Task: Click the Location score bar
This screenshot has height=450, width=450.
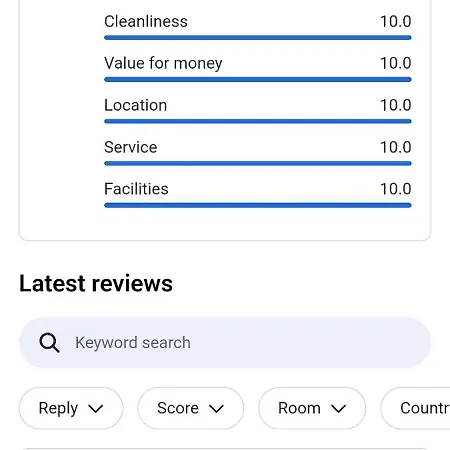Action: tap(258, 121)
